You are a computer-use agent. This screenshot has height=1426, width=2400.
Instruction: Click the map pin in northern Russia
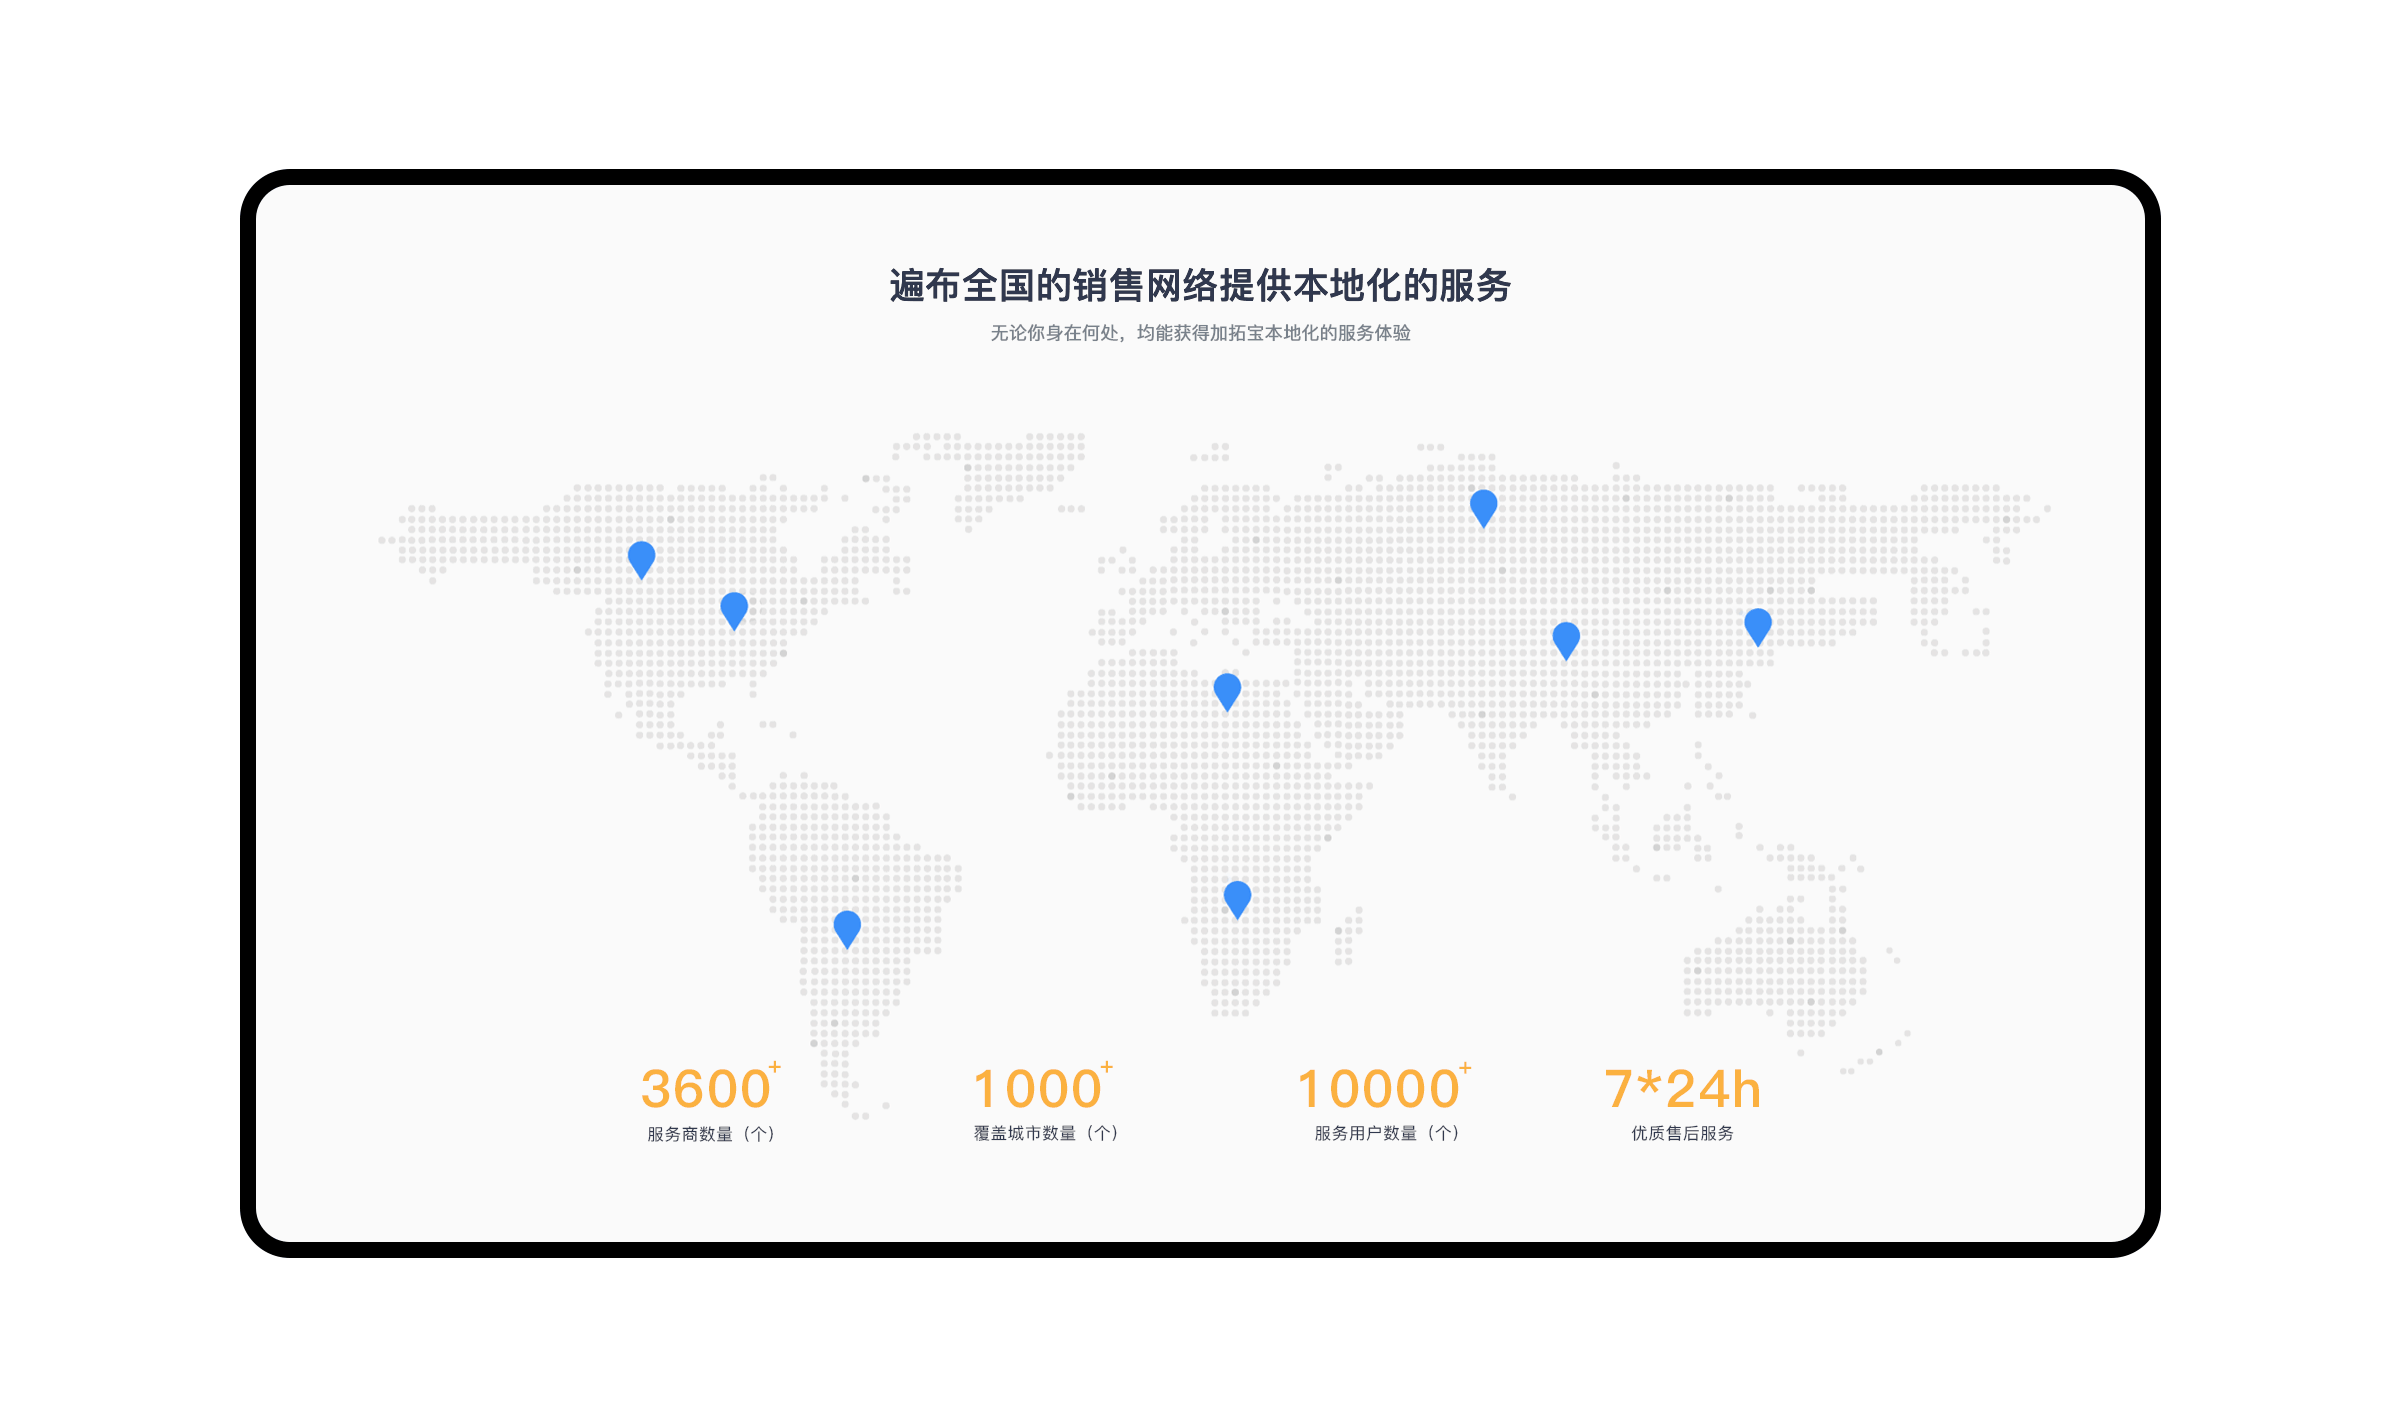1483,509
